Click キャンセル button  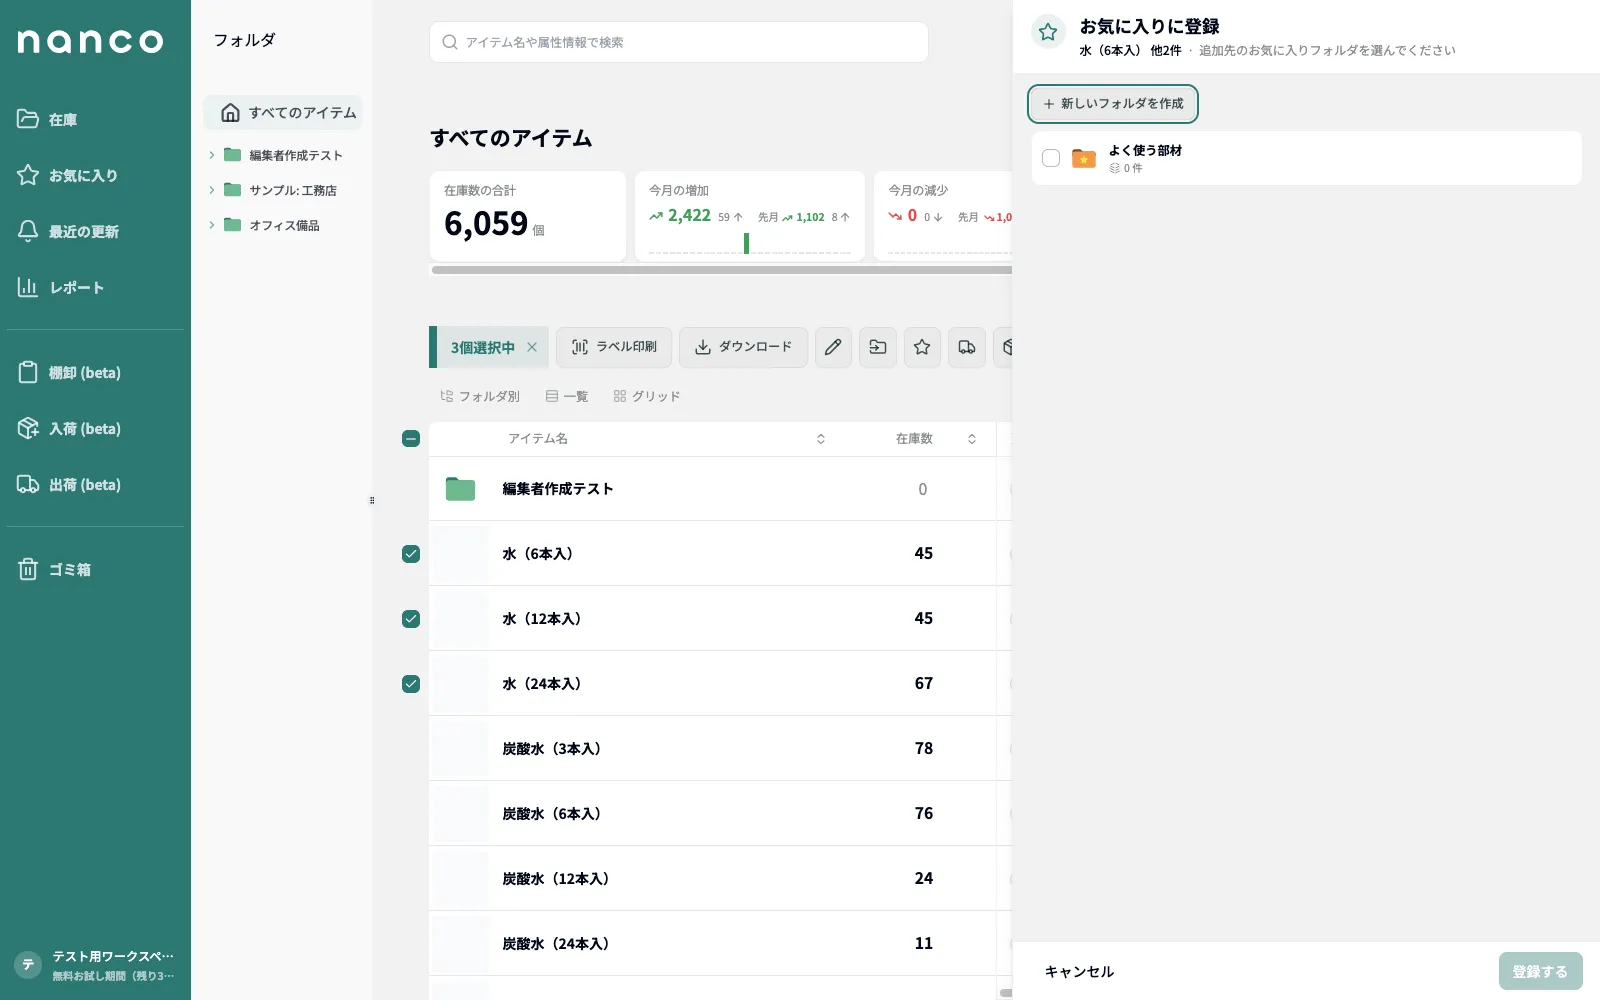click(x=1079, y=971)
